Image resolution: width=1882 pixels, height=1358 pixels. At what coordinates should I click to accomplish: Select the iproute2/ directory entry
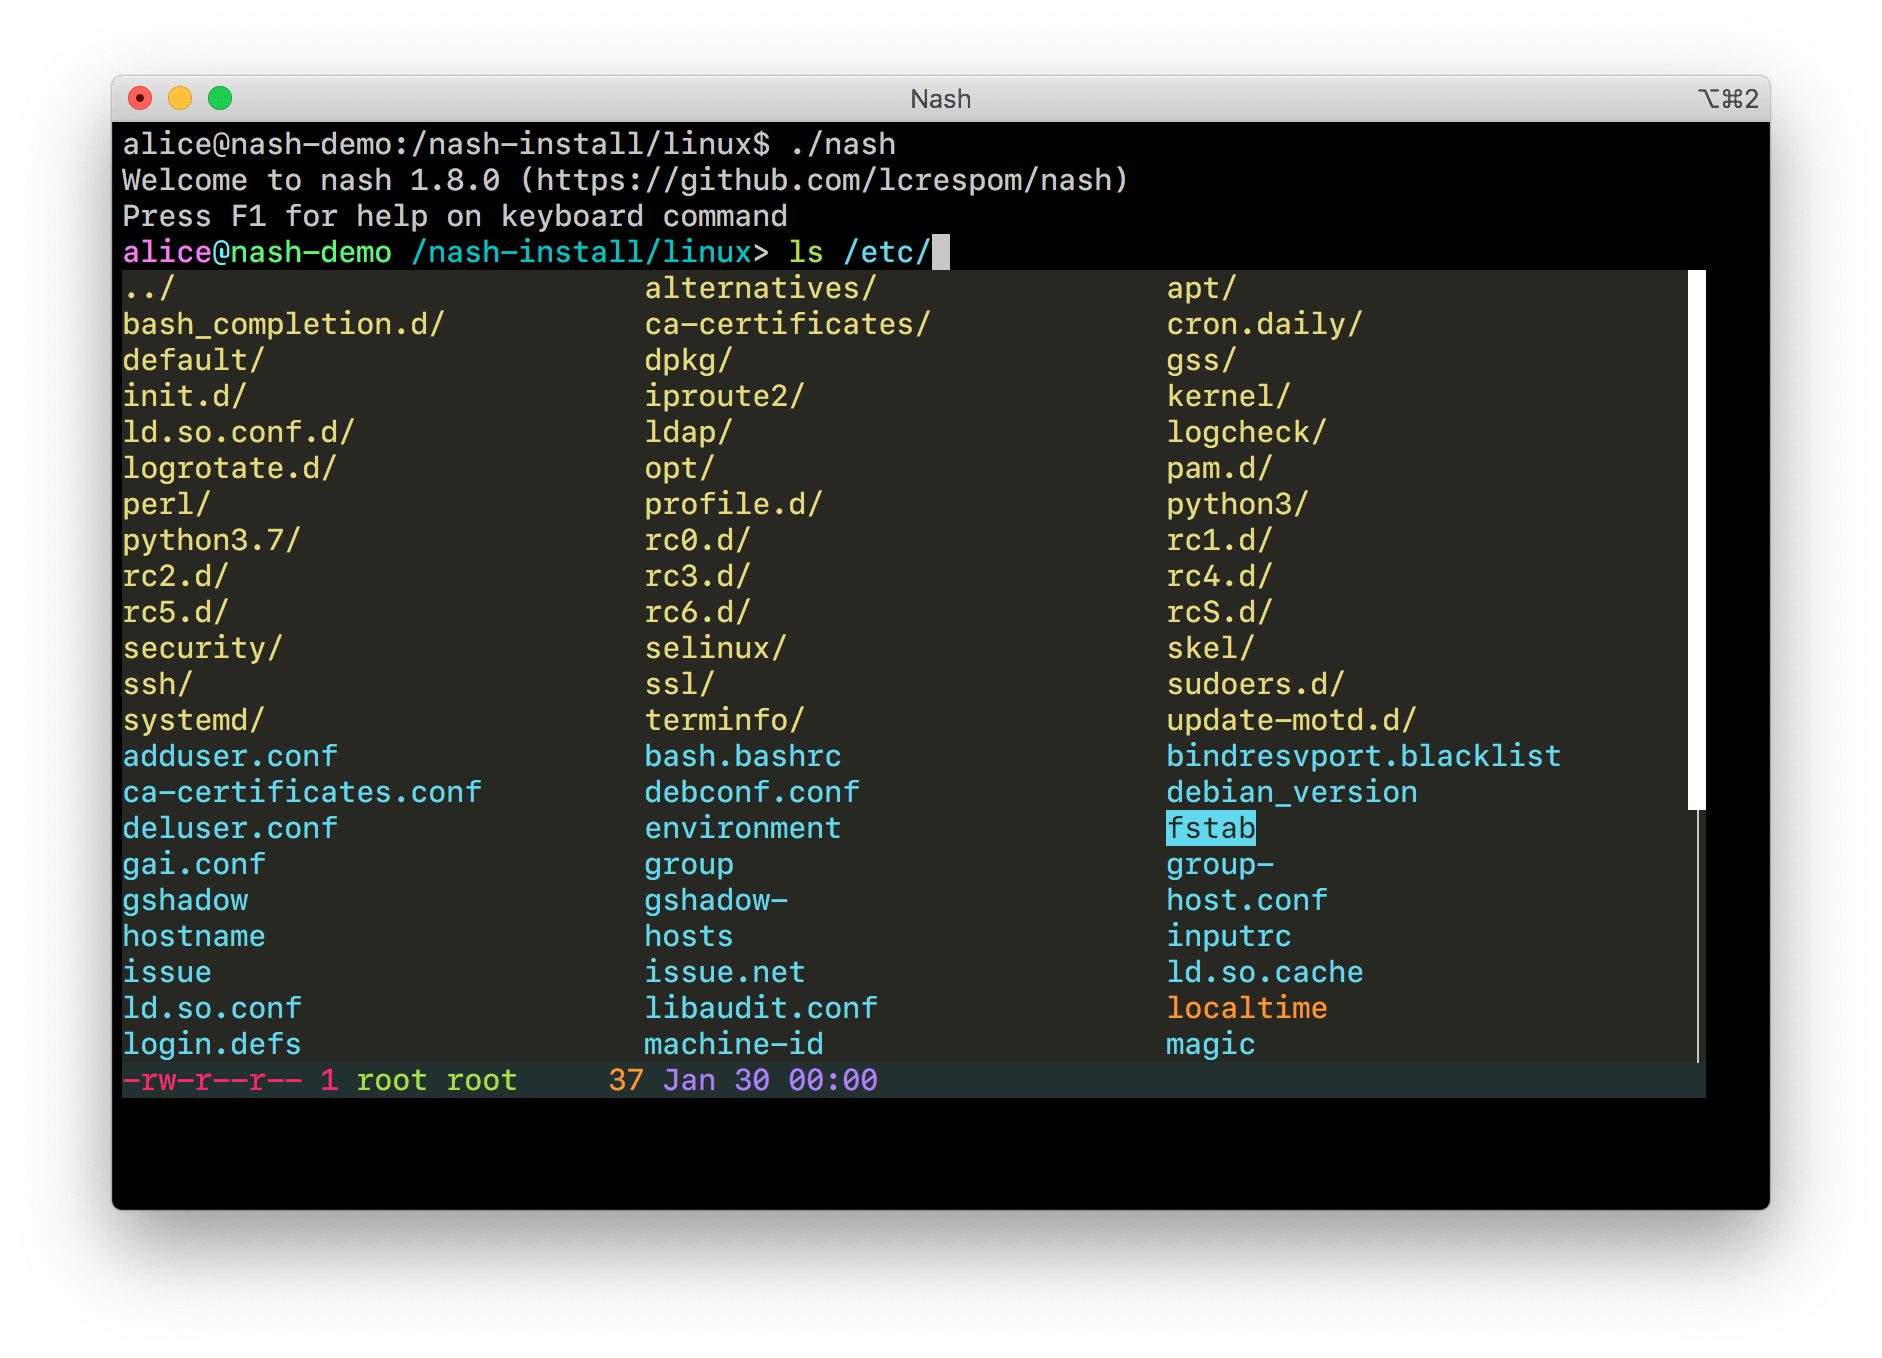click(x=724, y=396)
